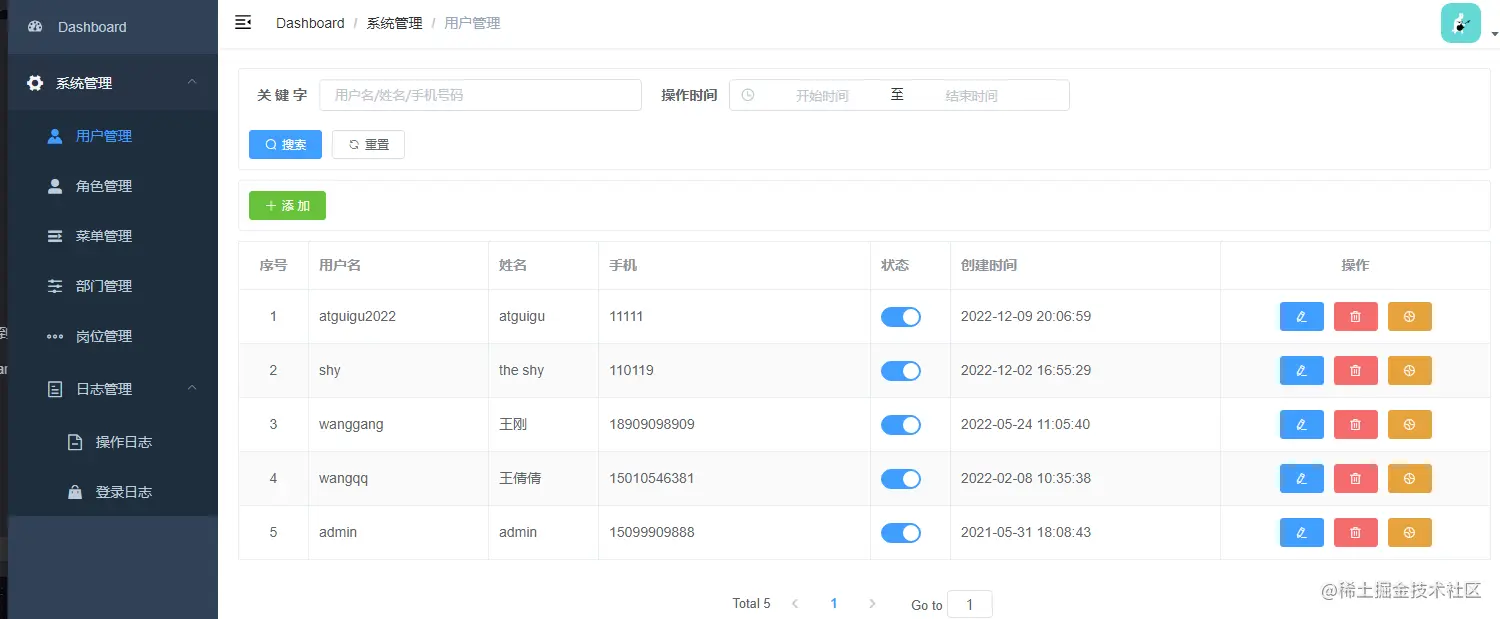Click the 系统管理 gear icon
The width and height of the screenshot is (1500, 619).
pyautogui.click(x=35, y=83)
